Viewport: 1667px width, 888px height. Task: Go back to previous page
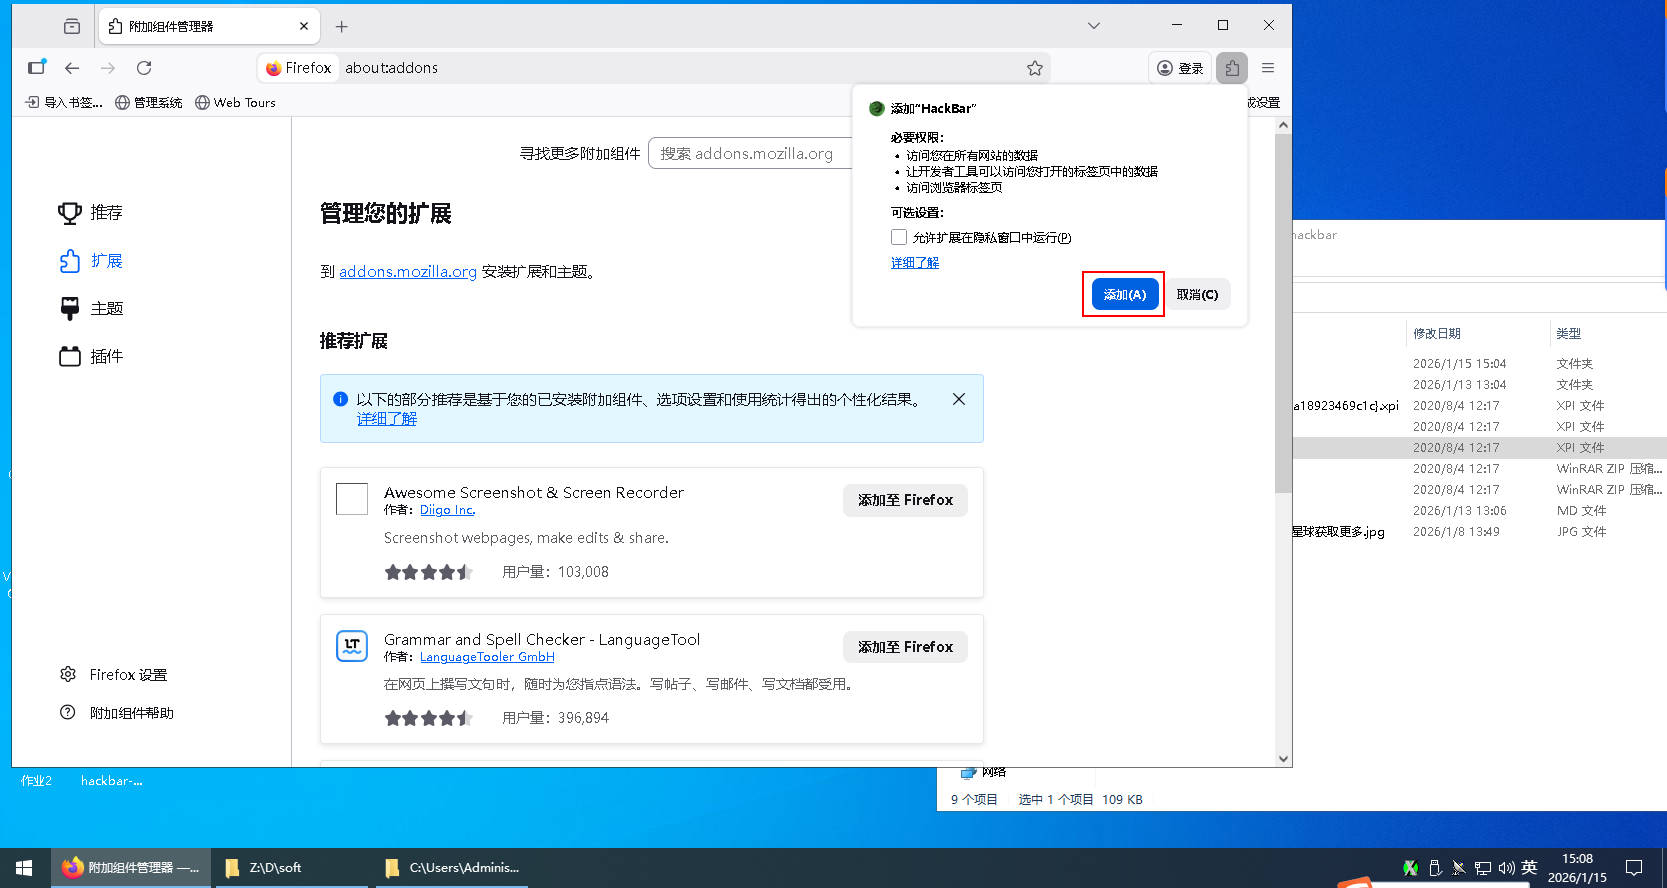[x=72, y=68]
